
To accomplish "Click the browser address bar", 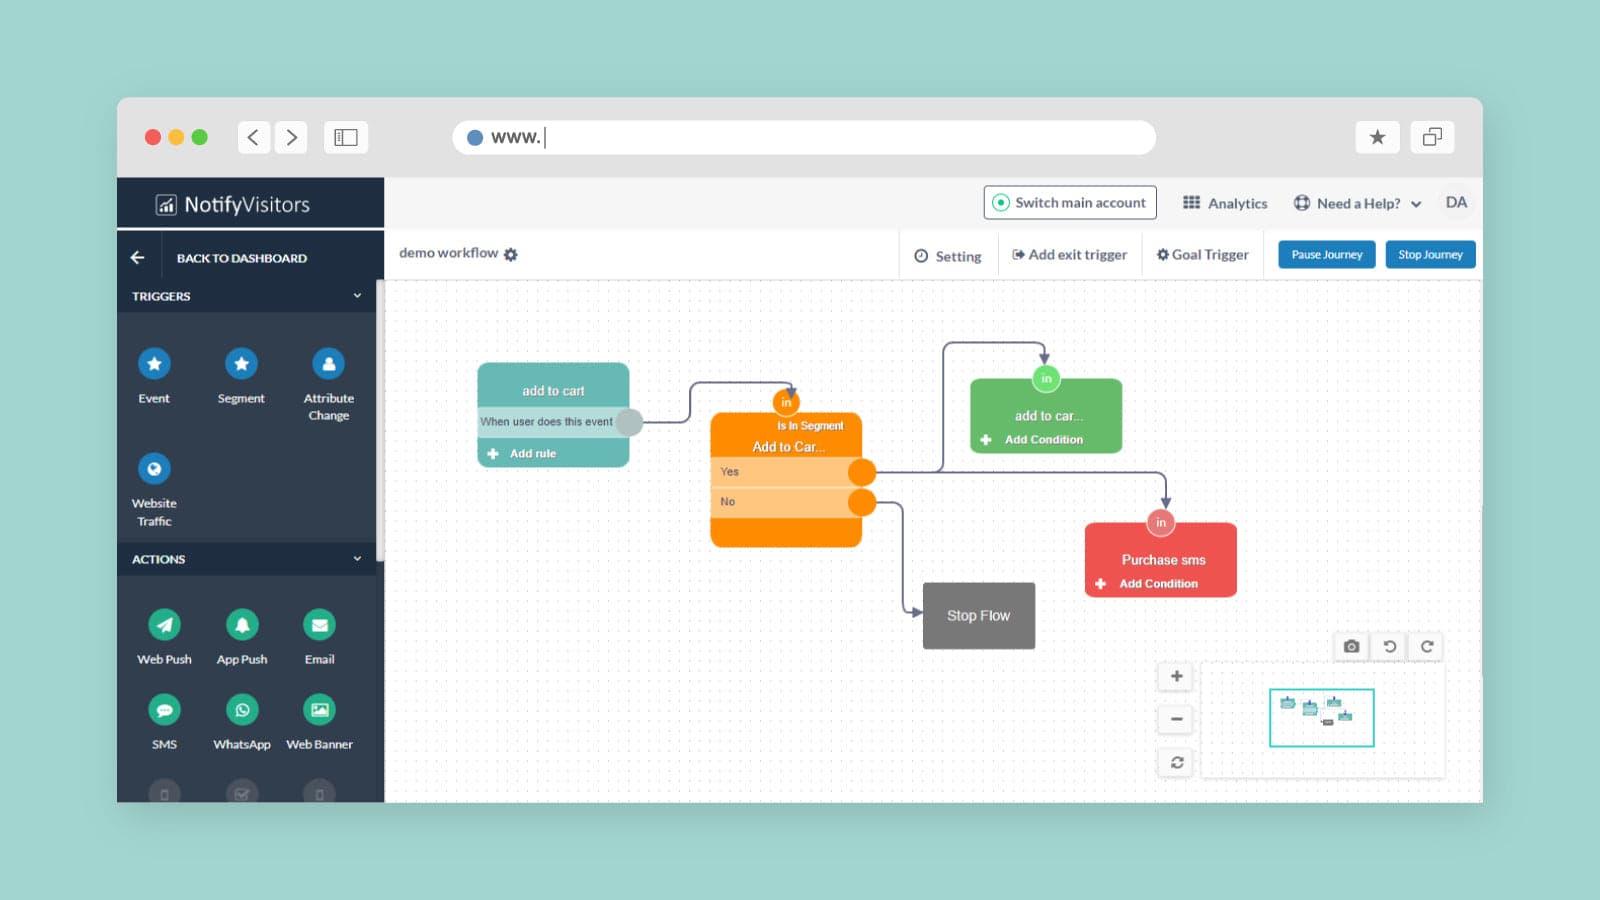I will coord(800,137).
